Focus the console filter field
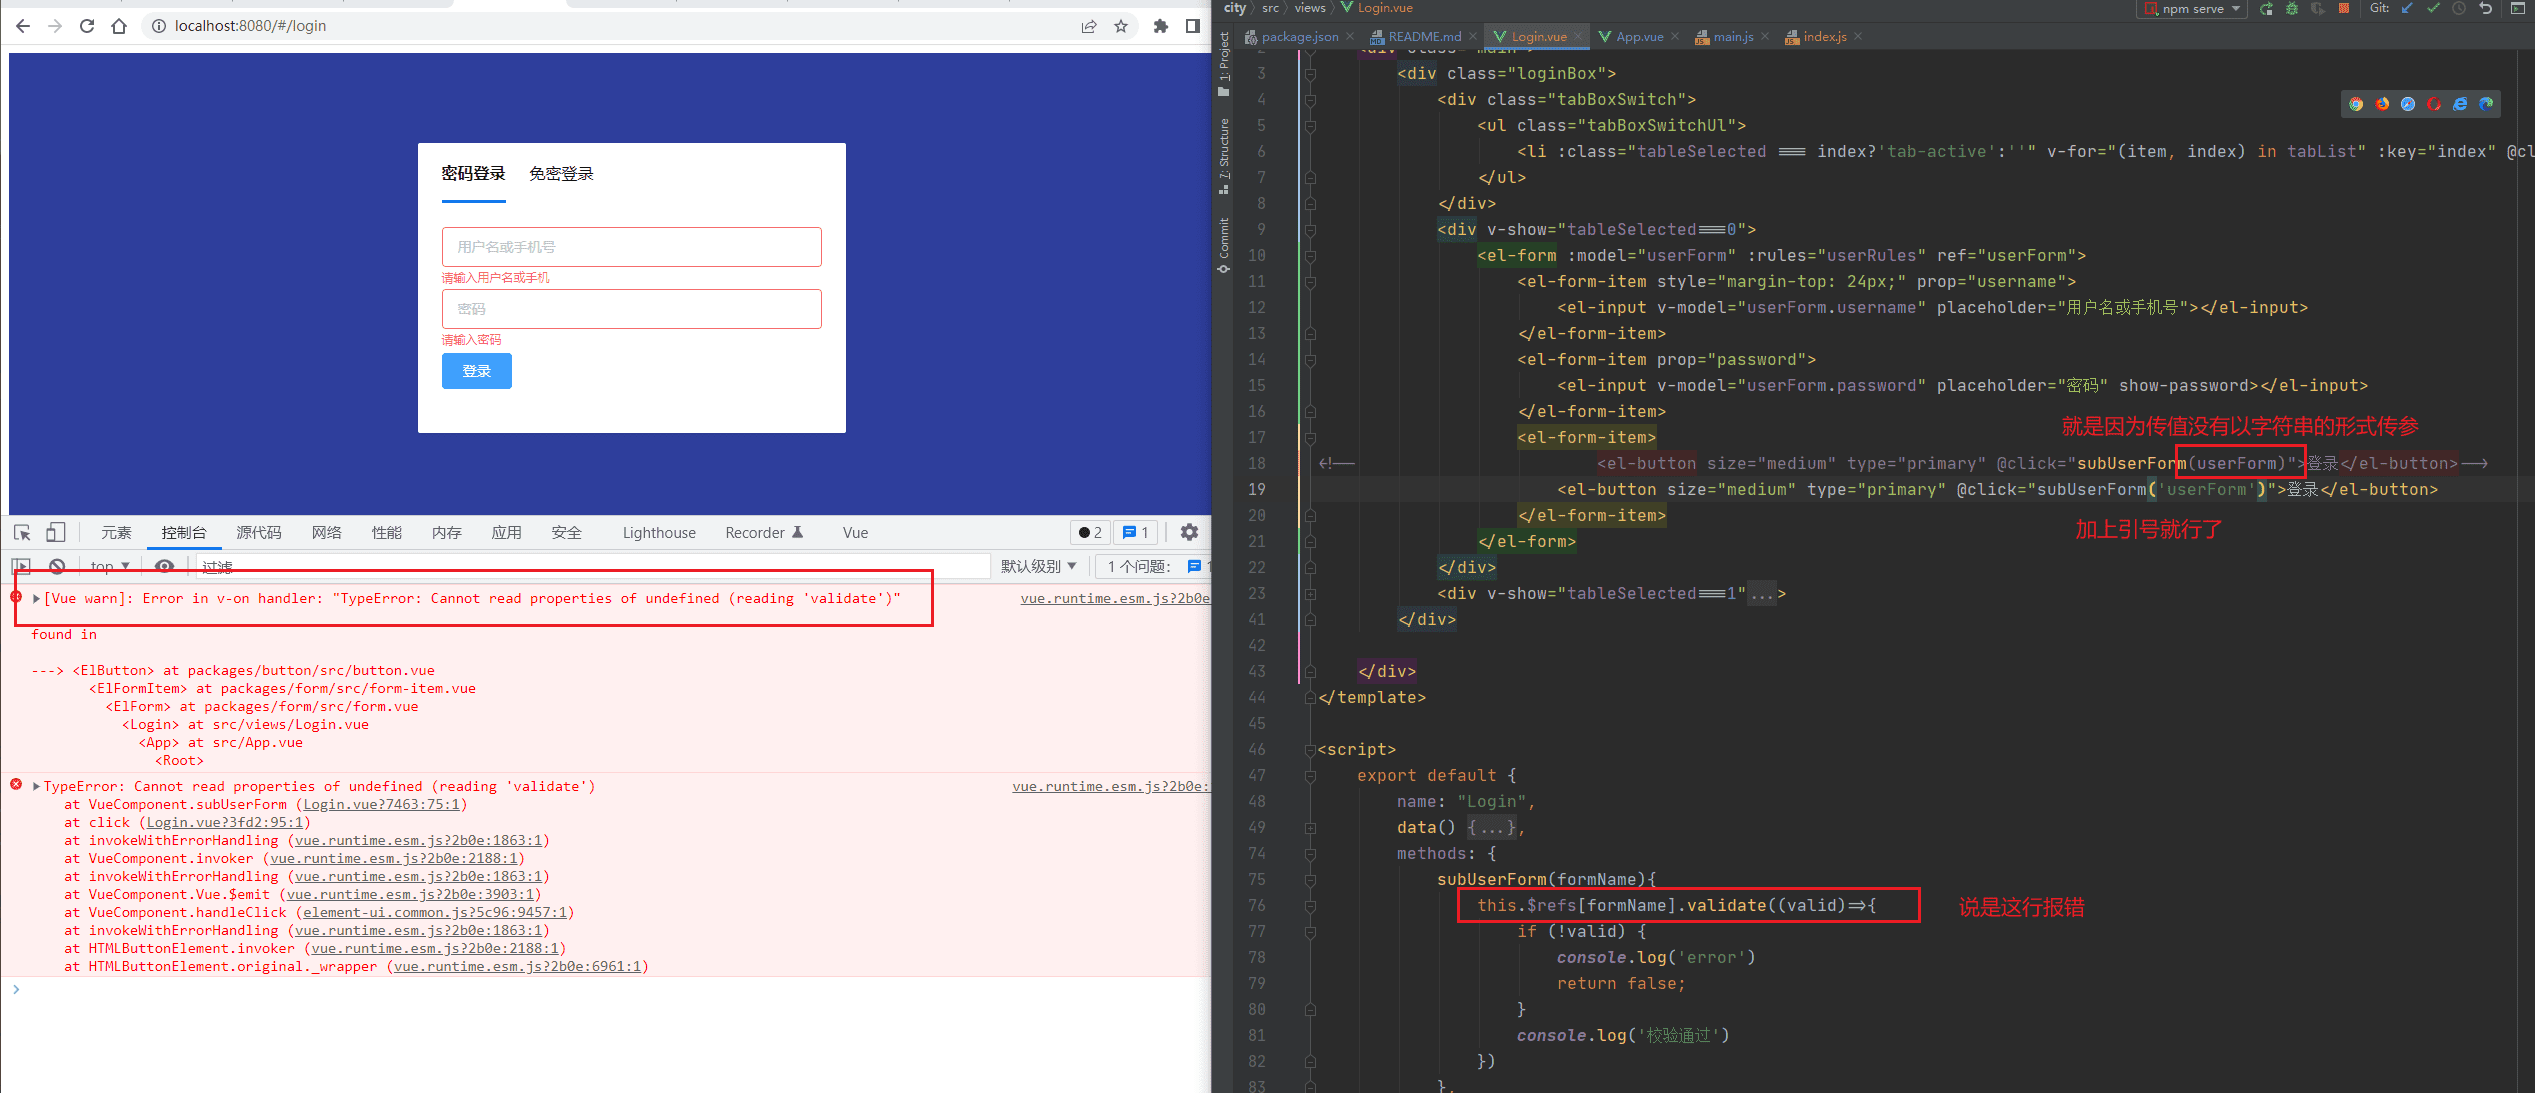Screen dimensions: 2535x1093 pyautogui.click(x=594, y=567)
